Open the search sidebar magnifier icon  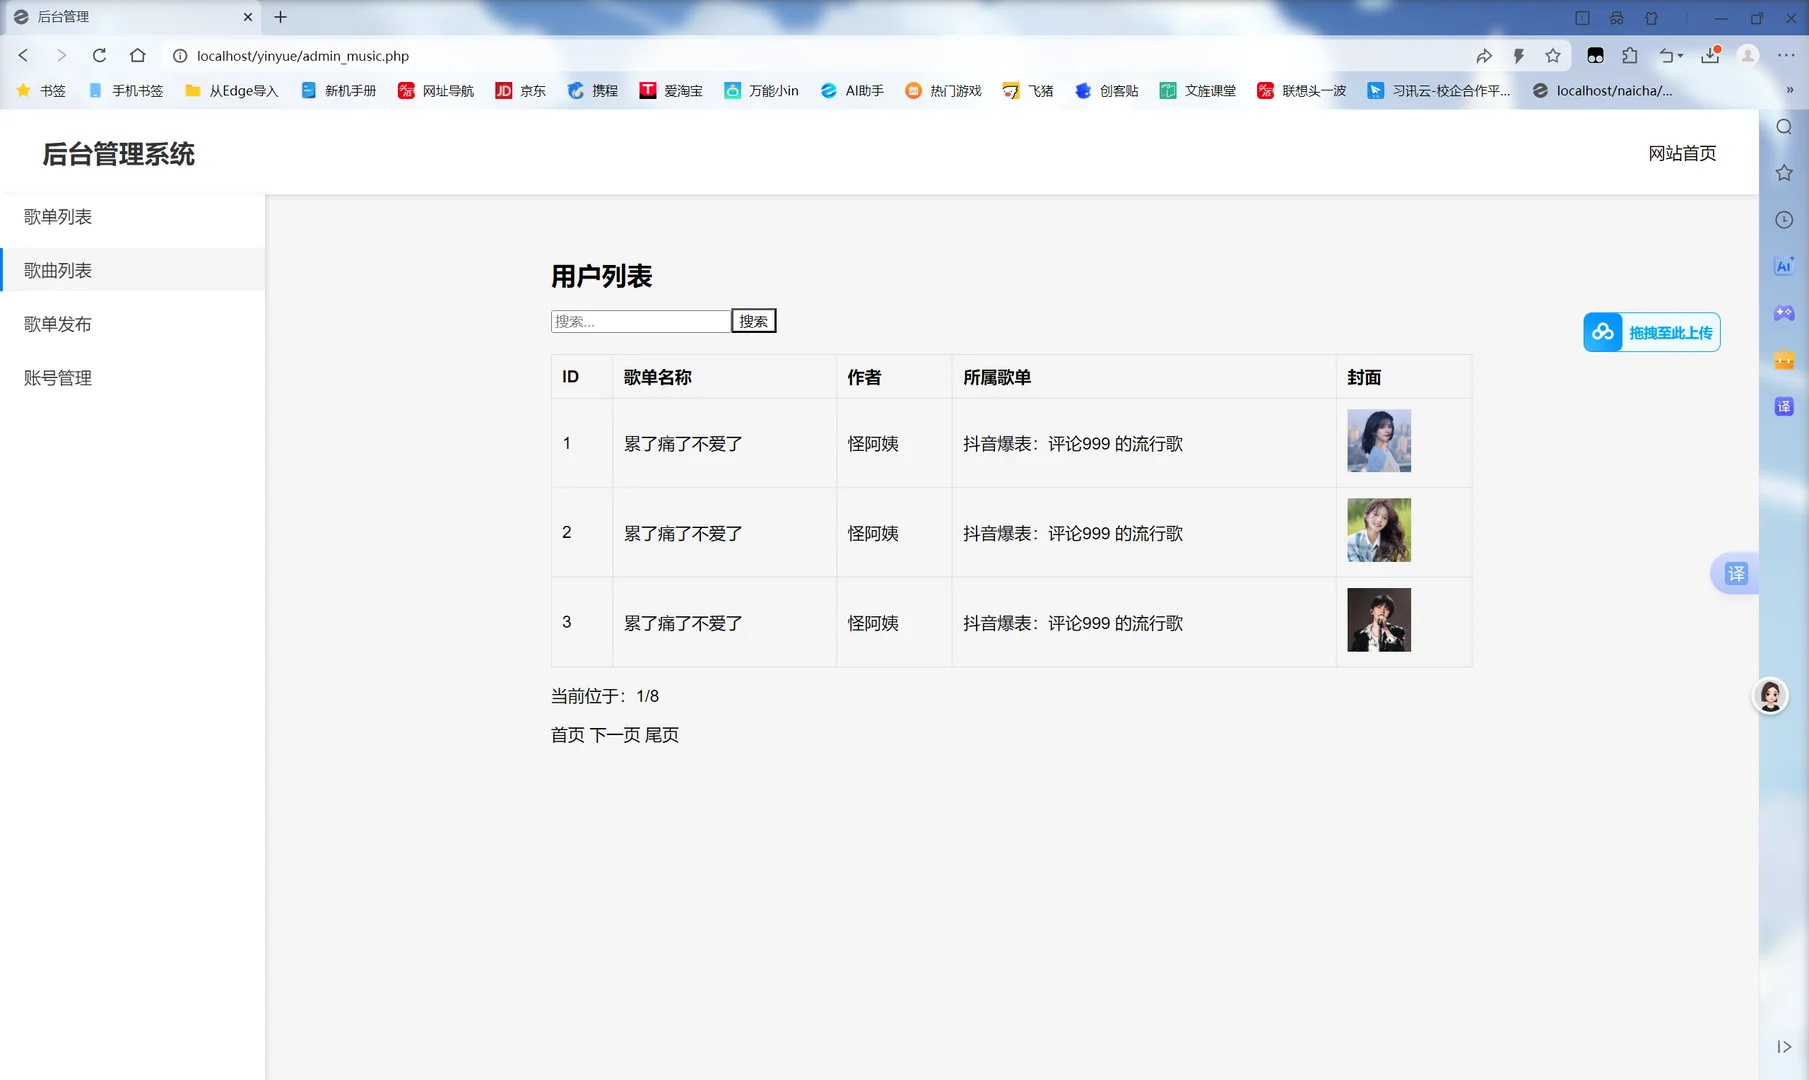click(1784, 127)
